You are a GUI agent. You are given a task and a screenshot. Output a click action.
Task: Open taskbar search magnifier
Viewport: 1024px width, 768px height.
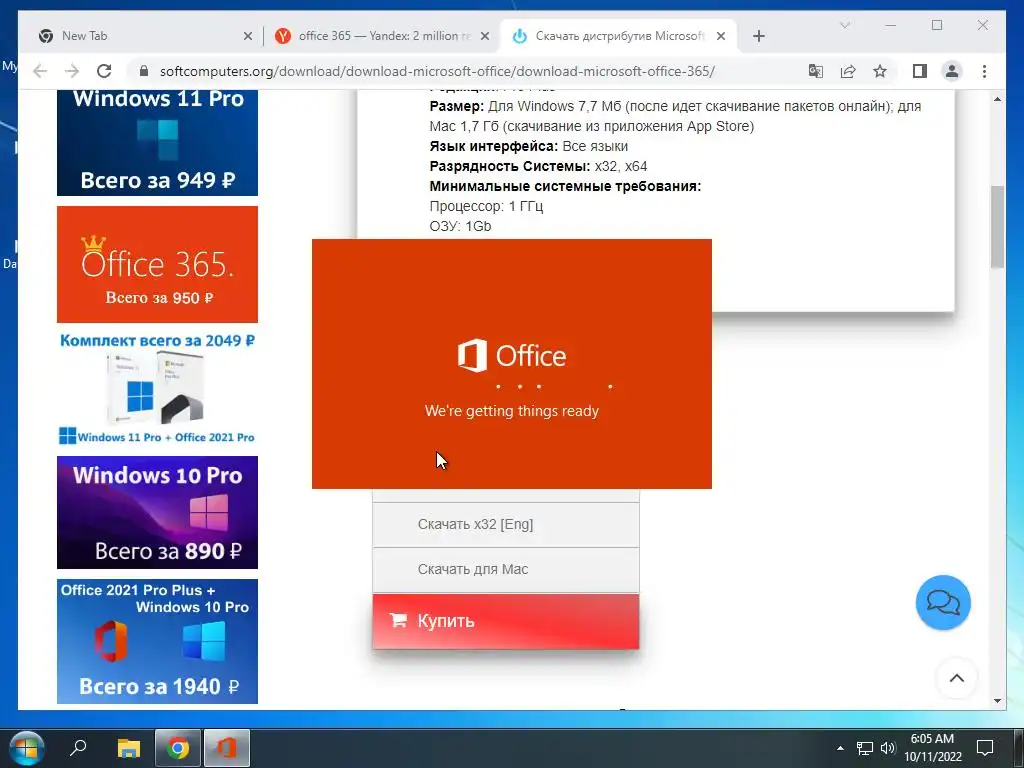pos(78,747)
